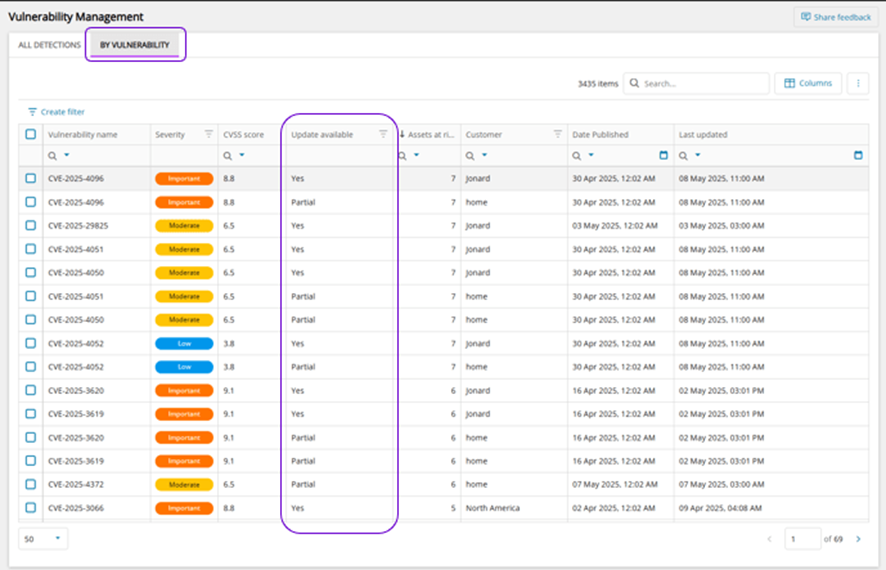886x570 pixels.
Task: Click 03 May 2025, 12:02 AM date cell
Action: pyautogui.click(x=615, y=225)
